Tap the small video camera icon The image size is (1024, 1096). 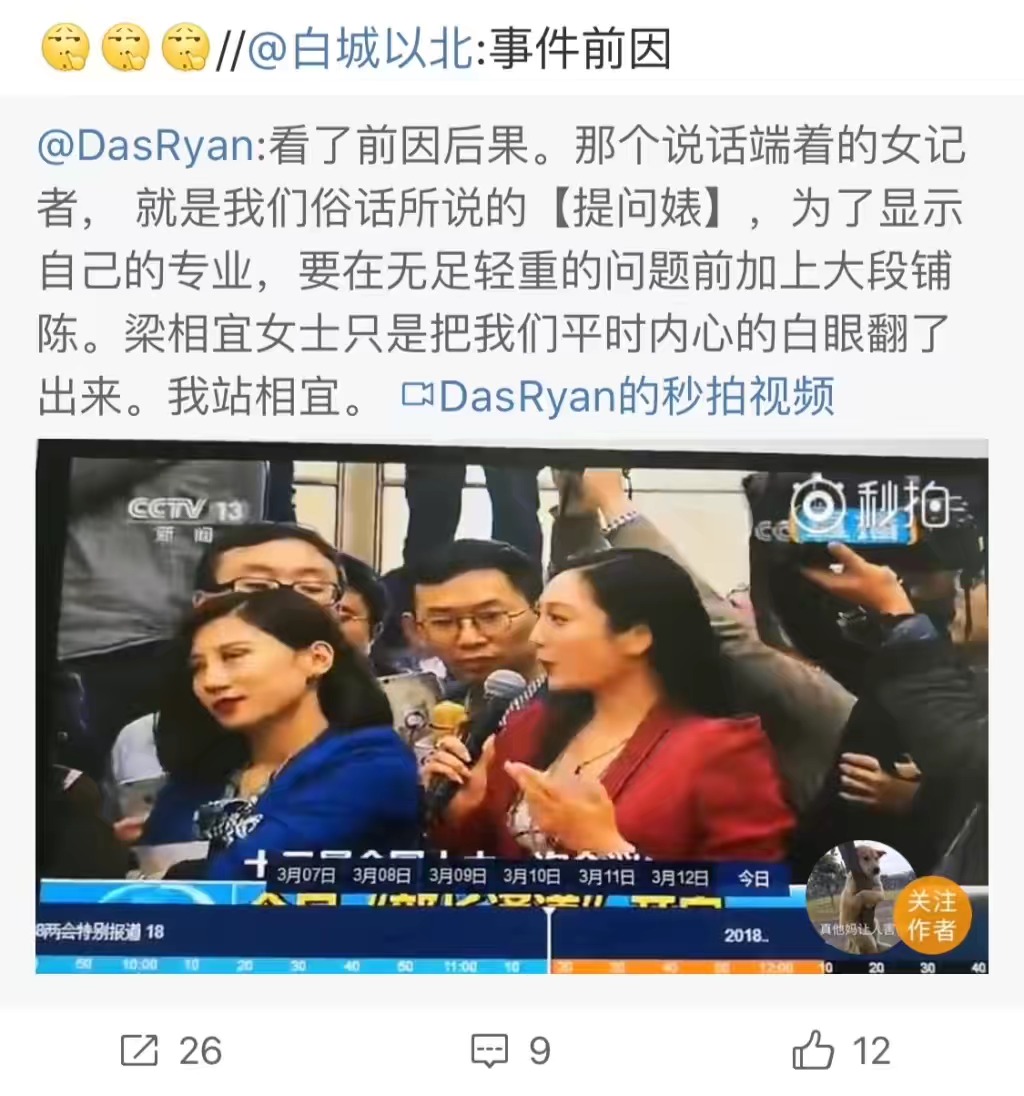pyautogui.click(x=417, y=396)
